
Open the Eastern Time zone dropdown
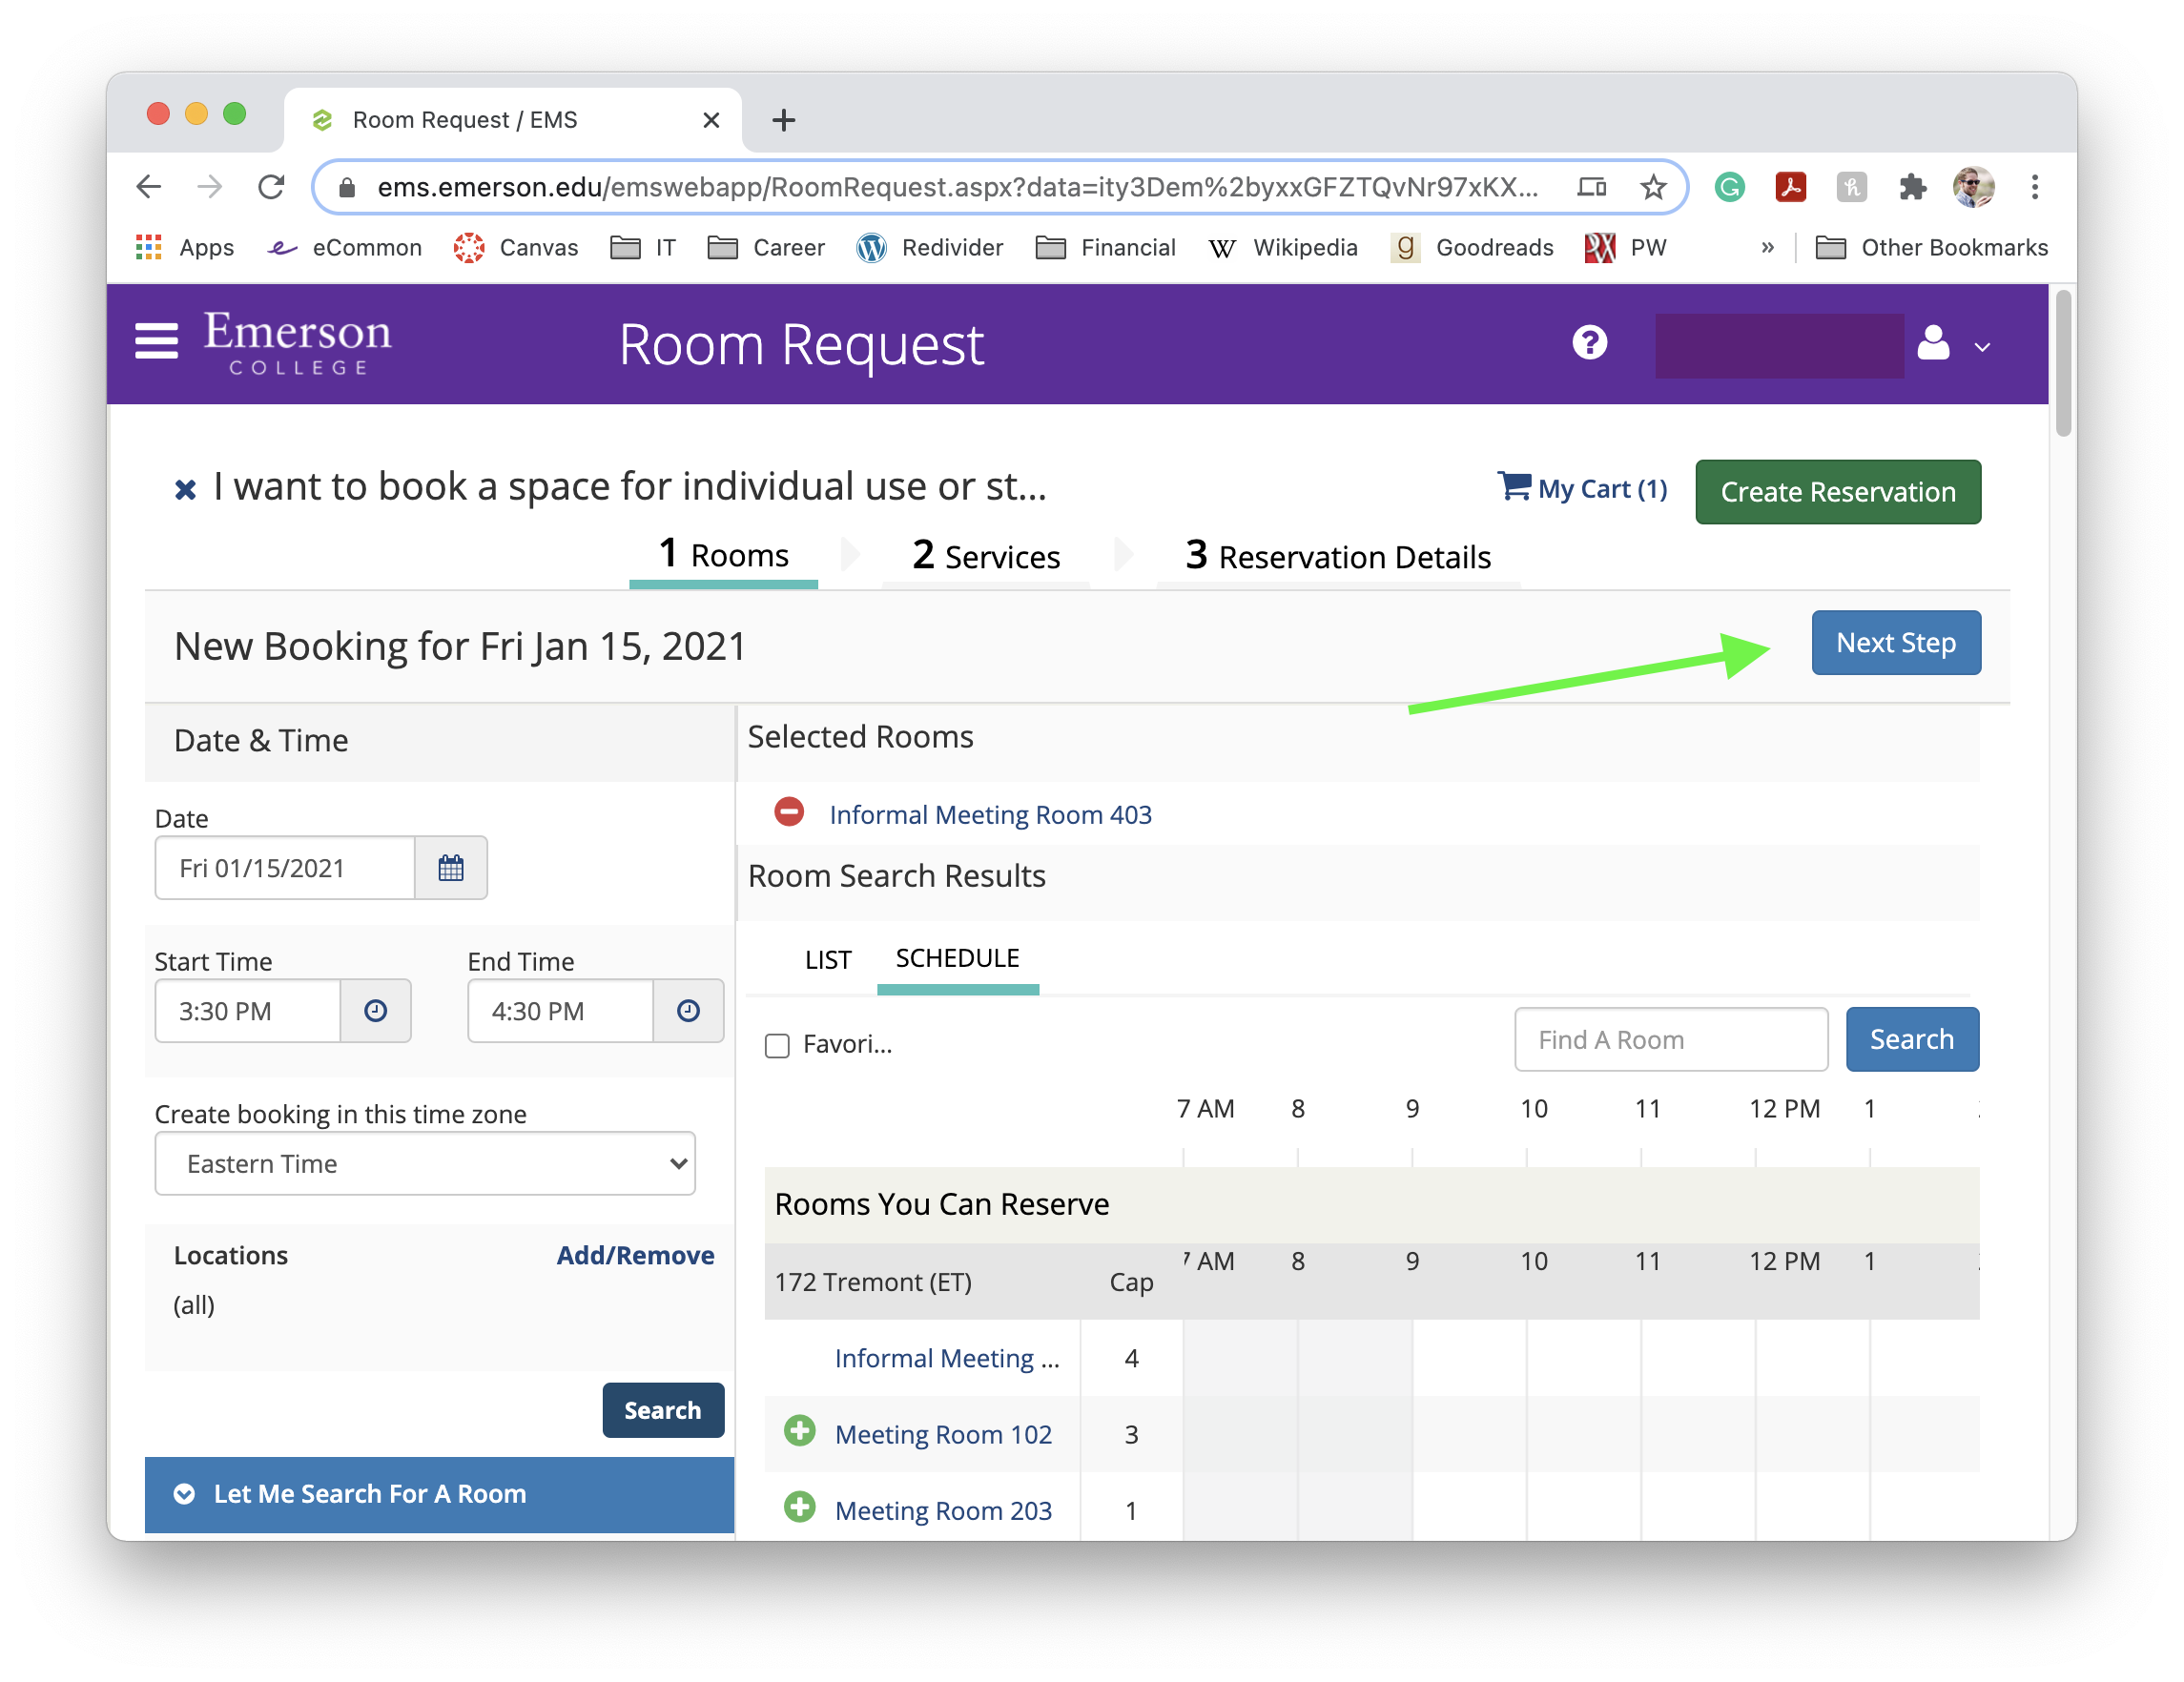425,1164
